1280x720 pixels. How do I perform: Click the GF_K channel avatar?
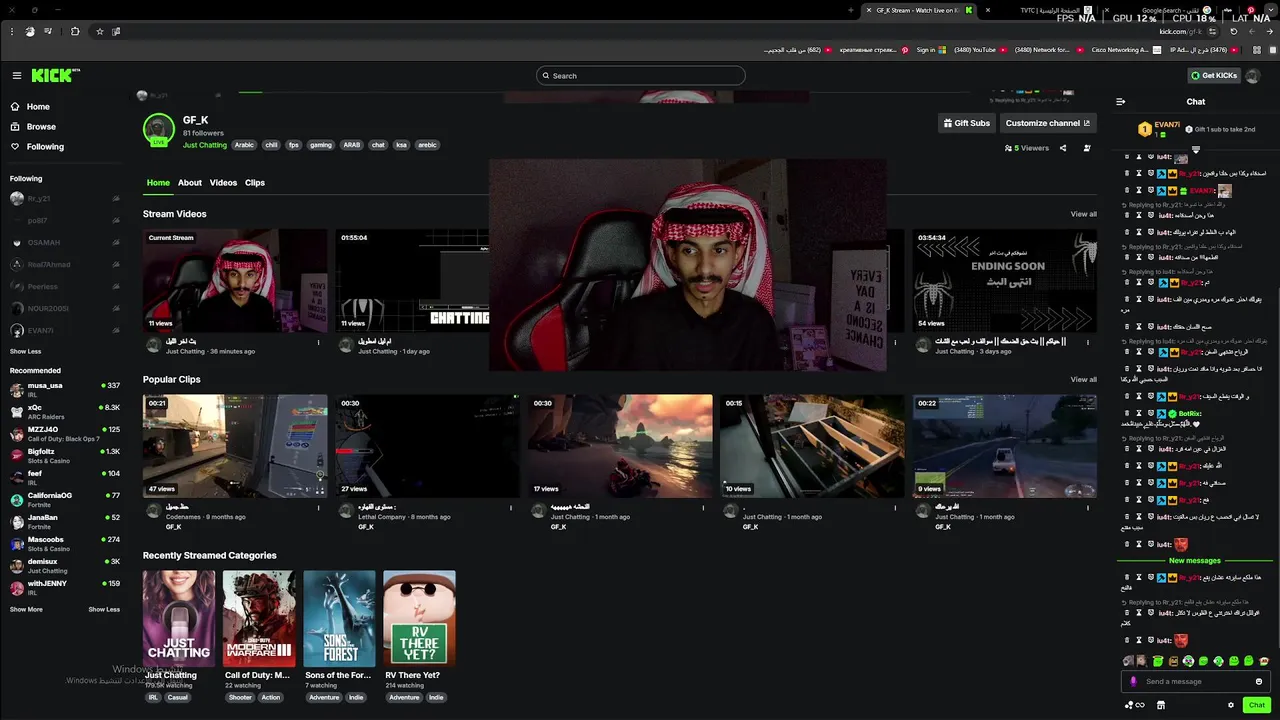159,129
